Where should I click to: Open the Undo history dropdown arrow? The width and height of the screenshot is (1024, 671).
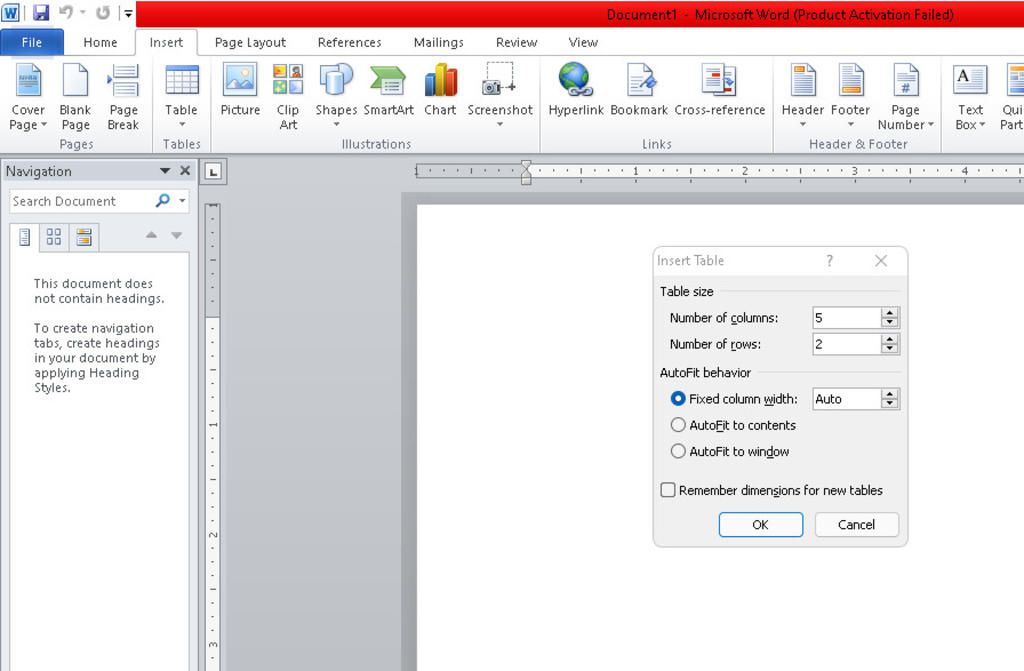pyautogui.click(x=83, y=12)
